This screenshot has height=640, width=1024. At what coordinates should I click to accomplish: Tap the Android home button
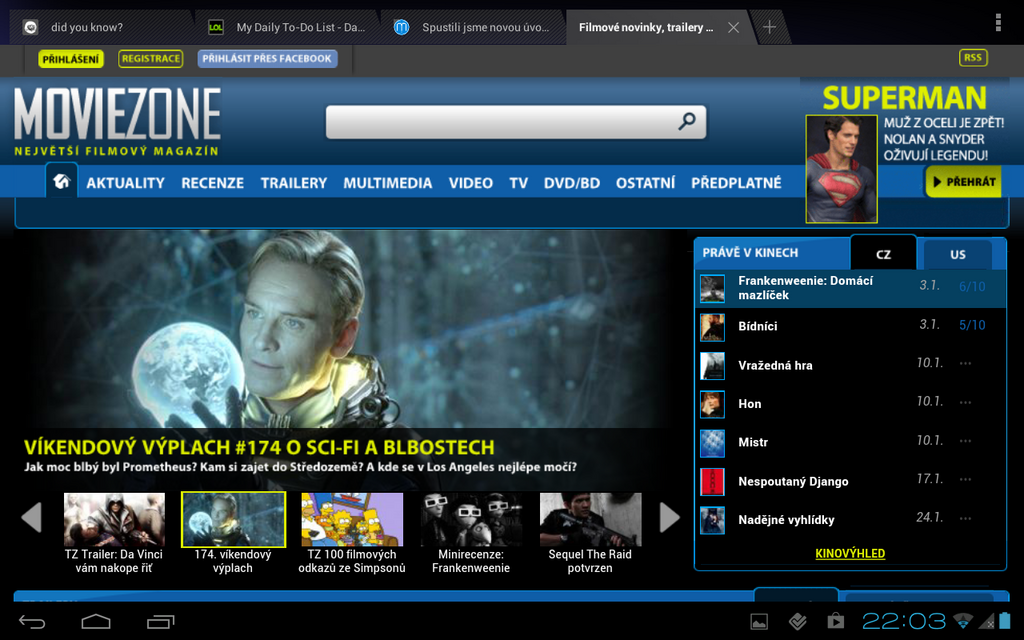(96, 622)
